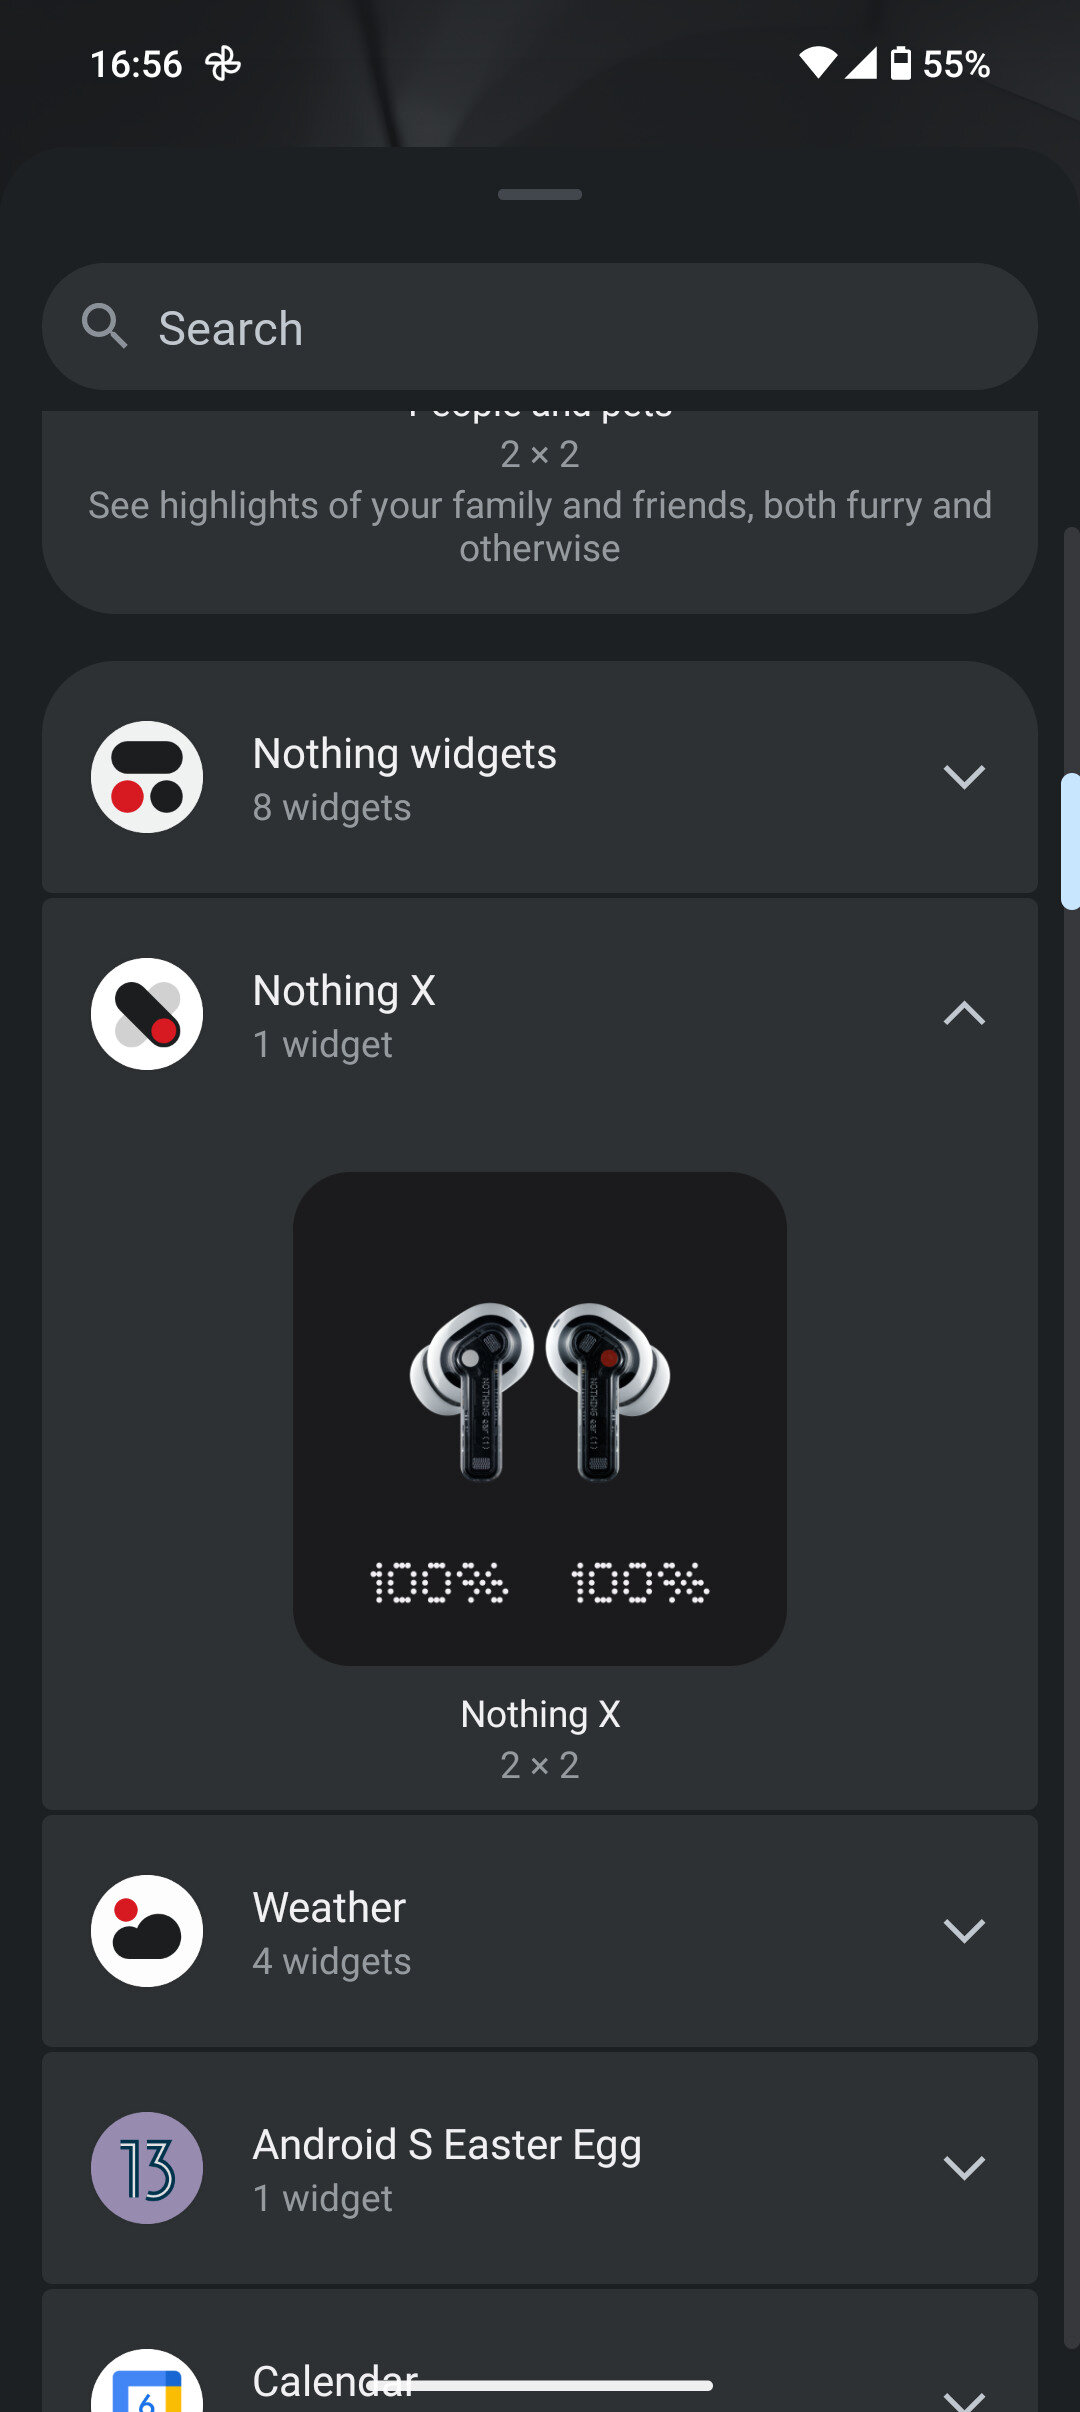The image size is (1080, 2412).
Task: Open the Weather 4 widgets row
Action: (540, 1931)
